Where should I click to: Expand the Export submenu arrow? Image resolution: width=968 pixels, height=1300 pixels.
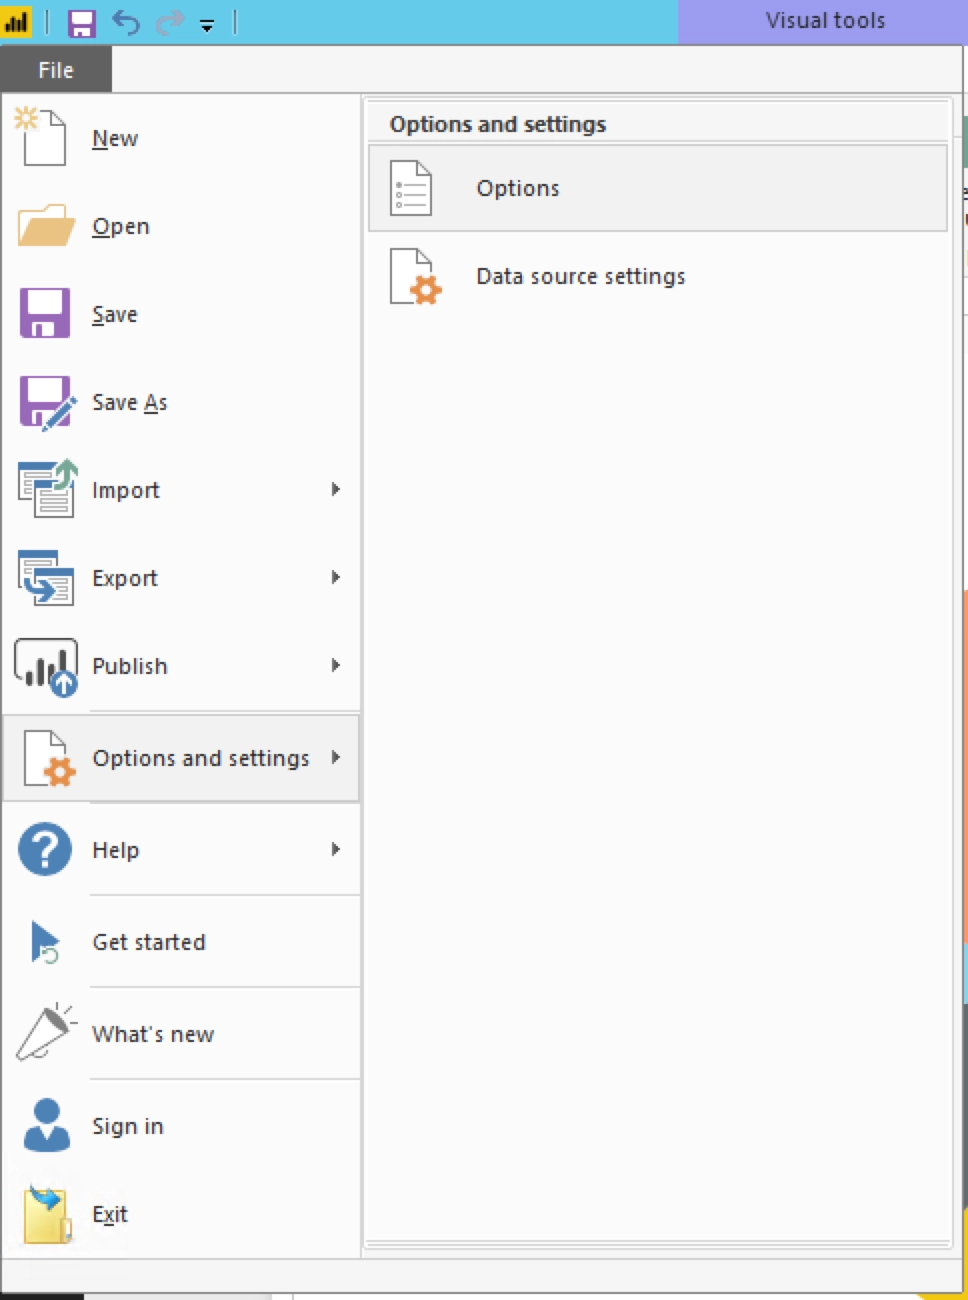[336, 577]
